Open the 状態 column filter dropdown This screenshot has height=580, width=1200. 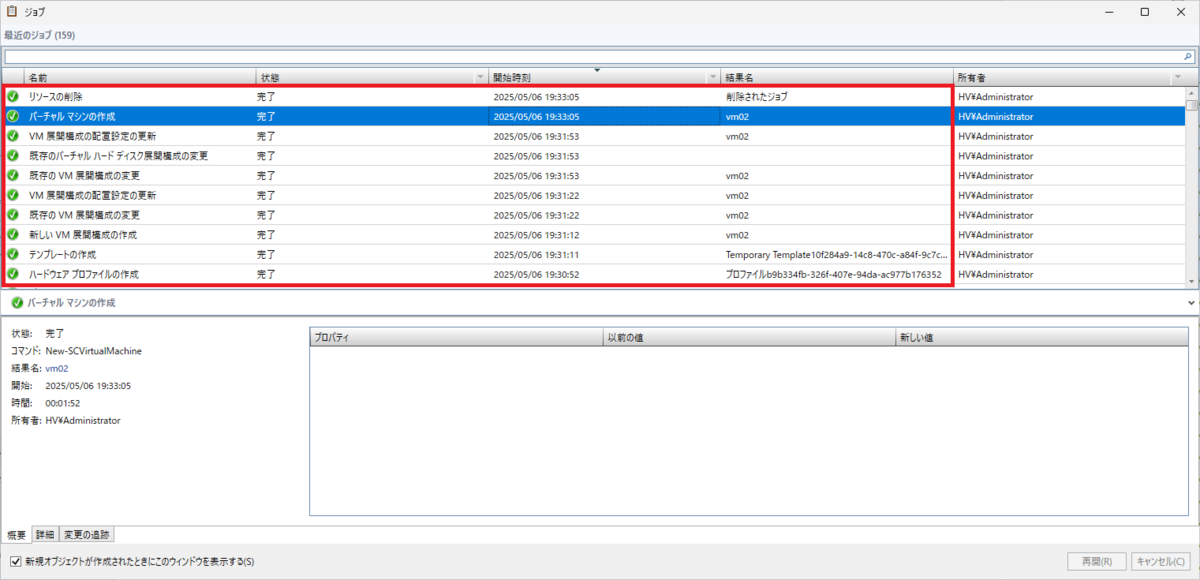[480, 77]
